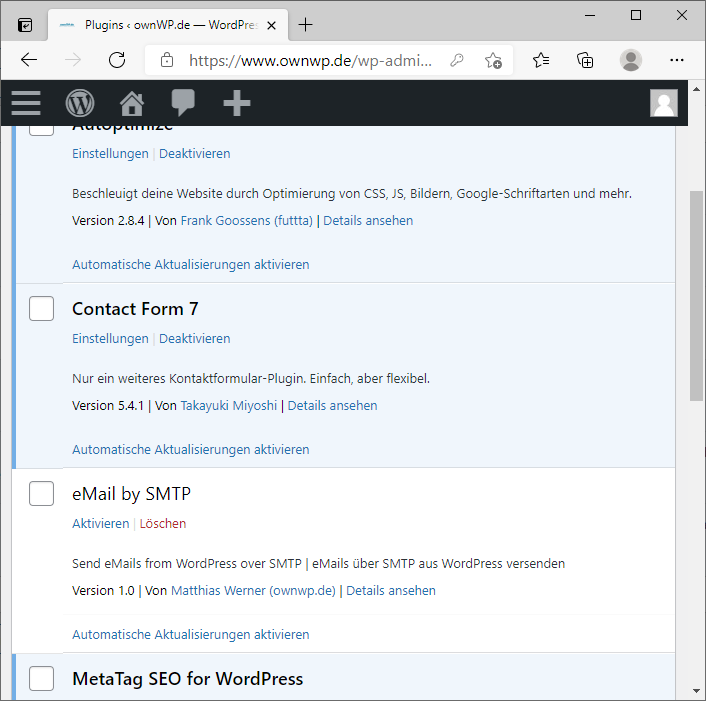This screenshot has width=706, height=701.
Task: Click the plus icon to add new content
Action: [x=237, y=103]
